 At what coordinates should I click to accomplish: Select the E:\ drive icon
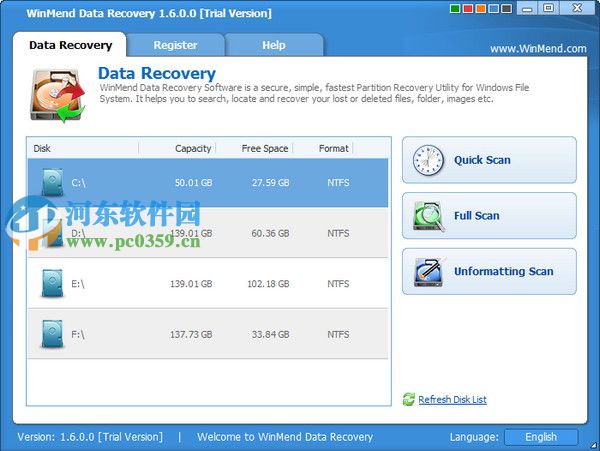tap(52, 283)
